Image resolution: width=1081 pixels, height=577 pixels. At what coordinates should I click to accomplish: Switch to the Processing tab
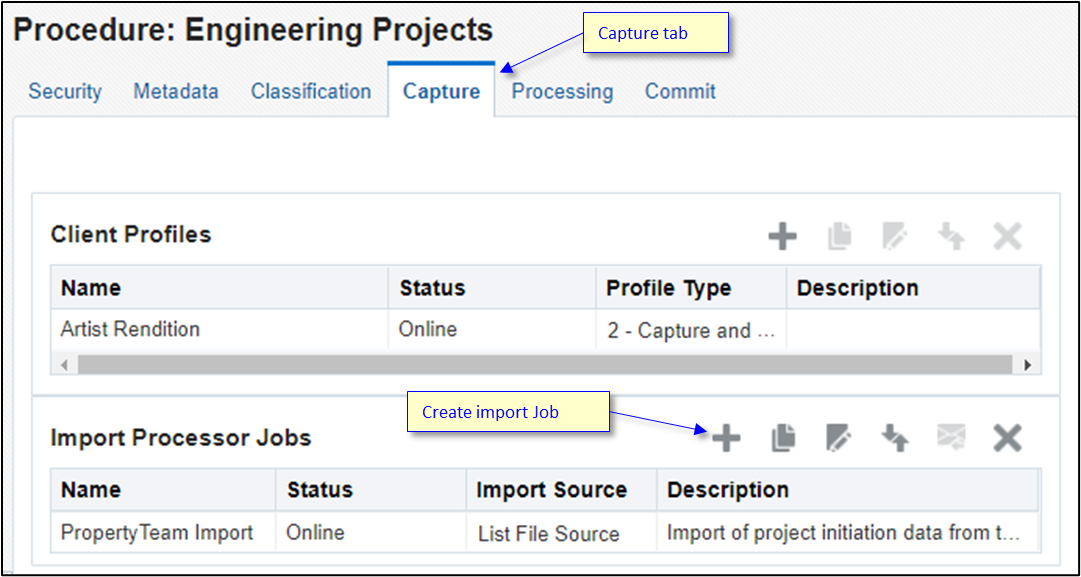point(562,91)
